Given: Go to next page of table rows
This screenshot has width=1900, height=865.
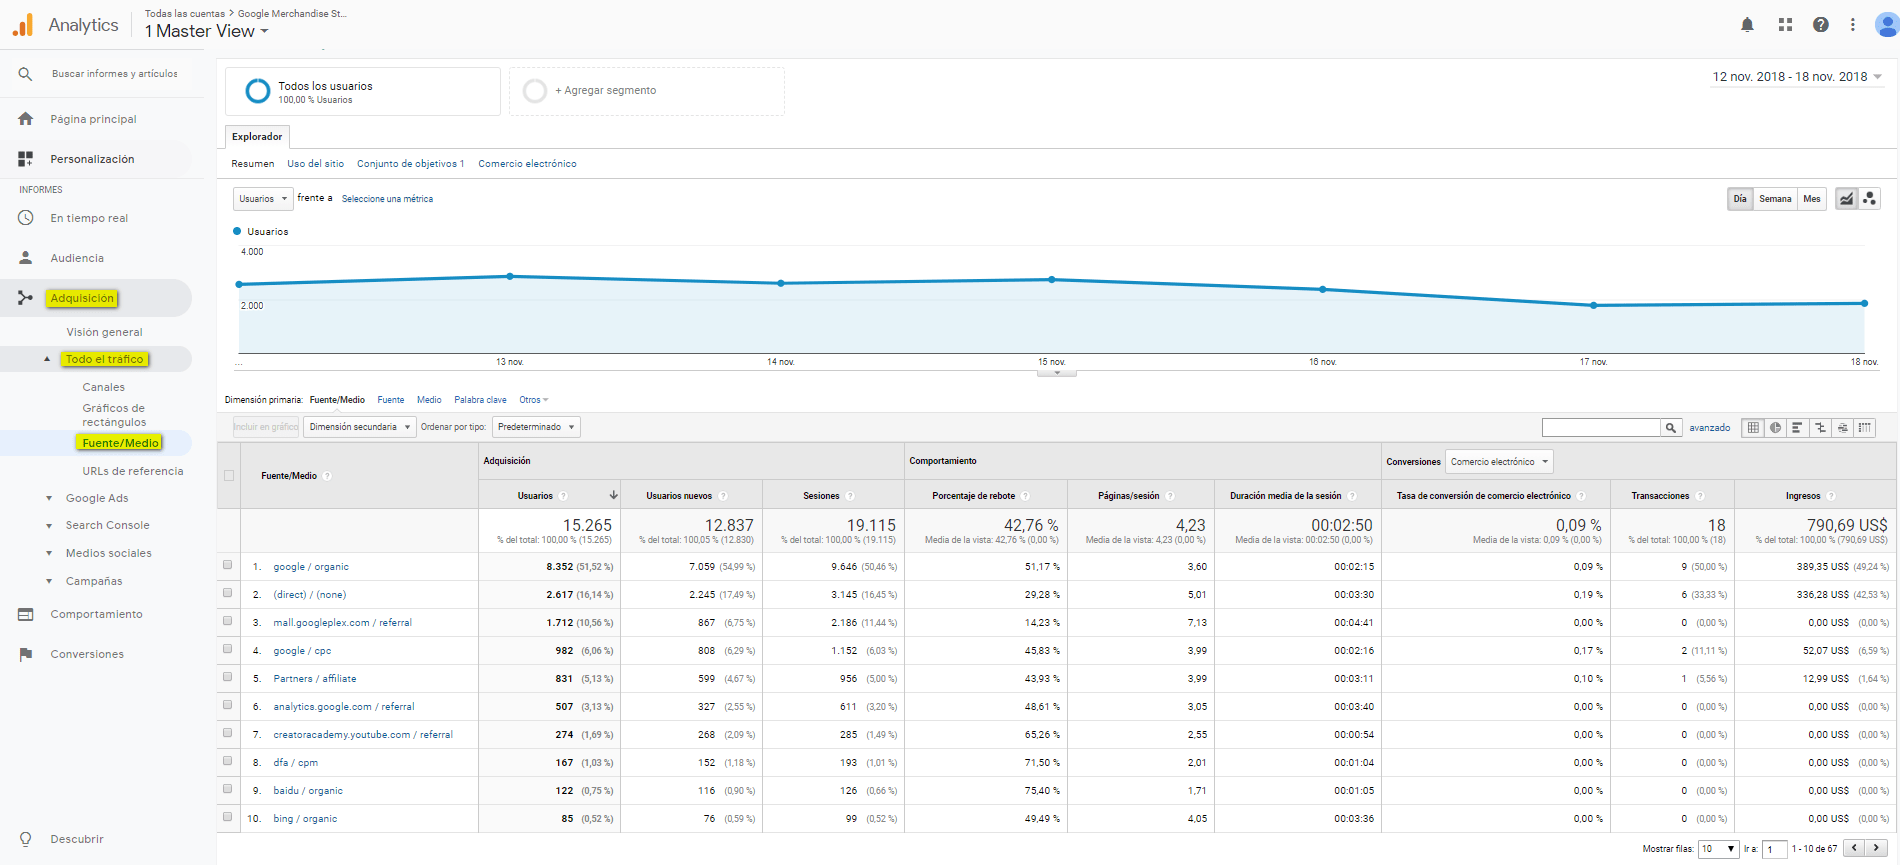Looking at the screenshot, I should point(1876,848).
